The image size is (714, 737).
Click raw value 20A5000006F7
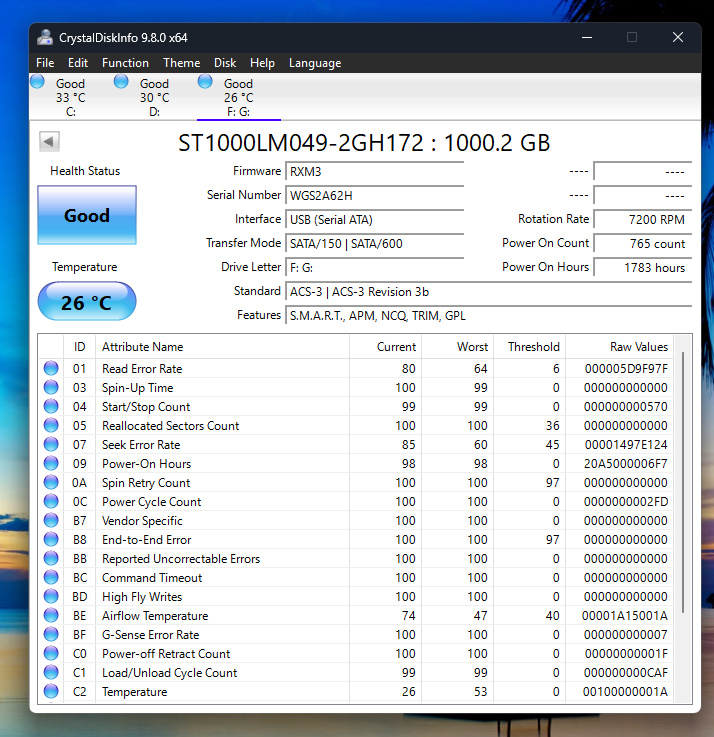coord(626,464)
